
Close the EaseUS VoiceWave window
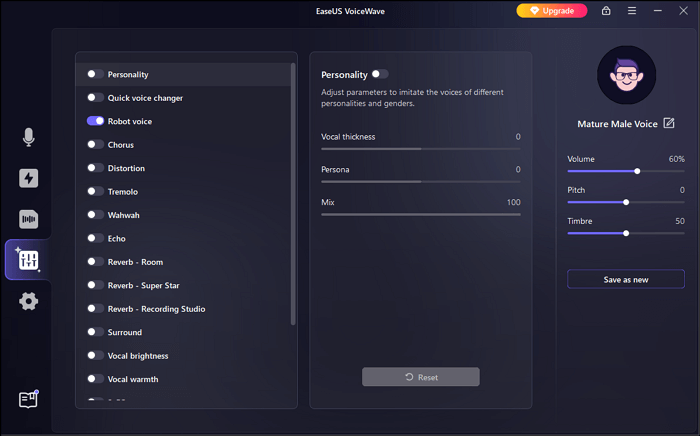coord(683,11)
